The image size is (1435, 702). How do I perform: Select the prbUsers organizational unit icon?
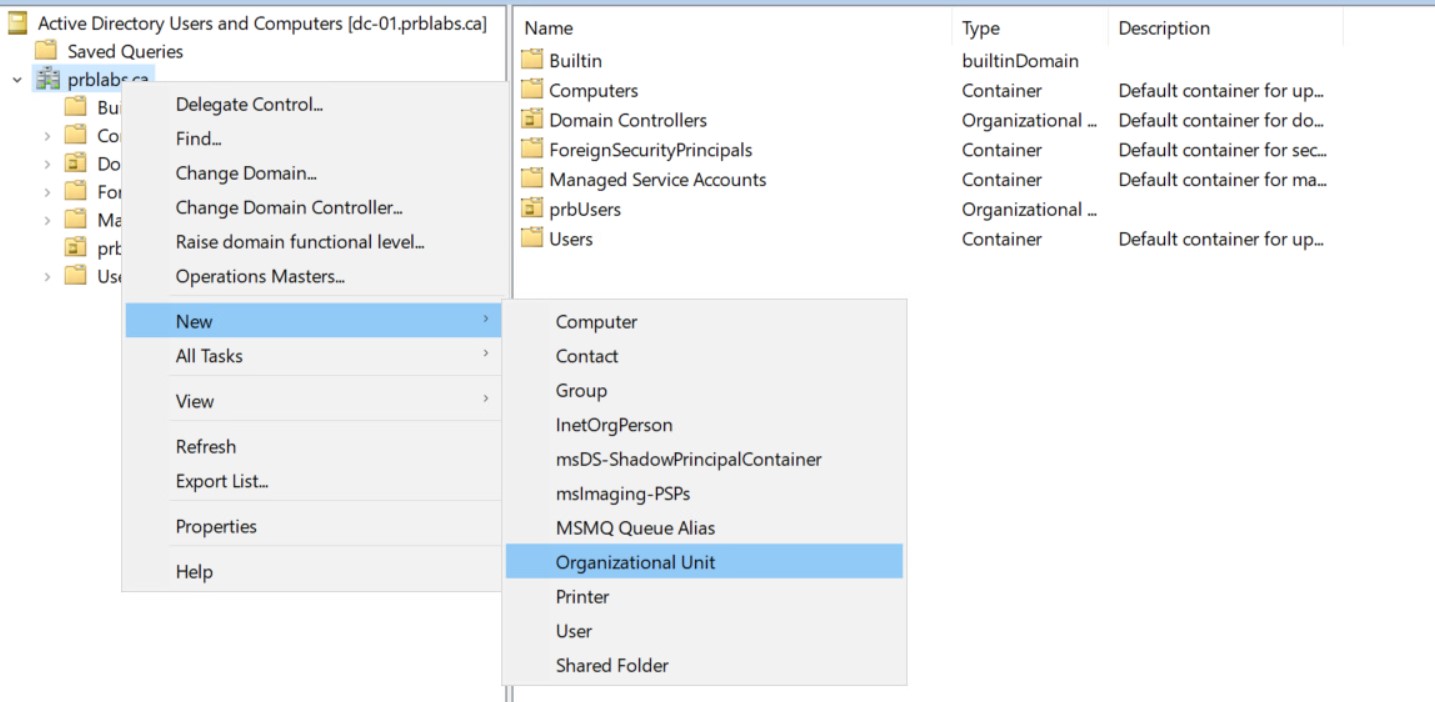532,210
